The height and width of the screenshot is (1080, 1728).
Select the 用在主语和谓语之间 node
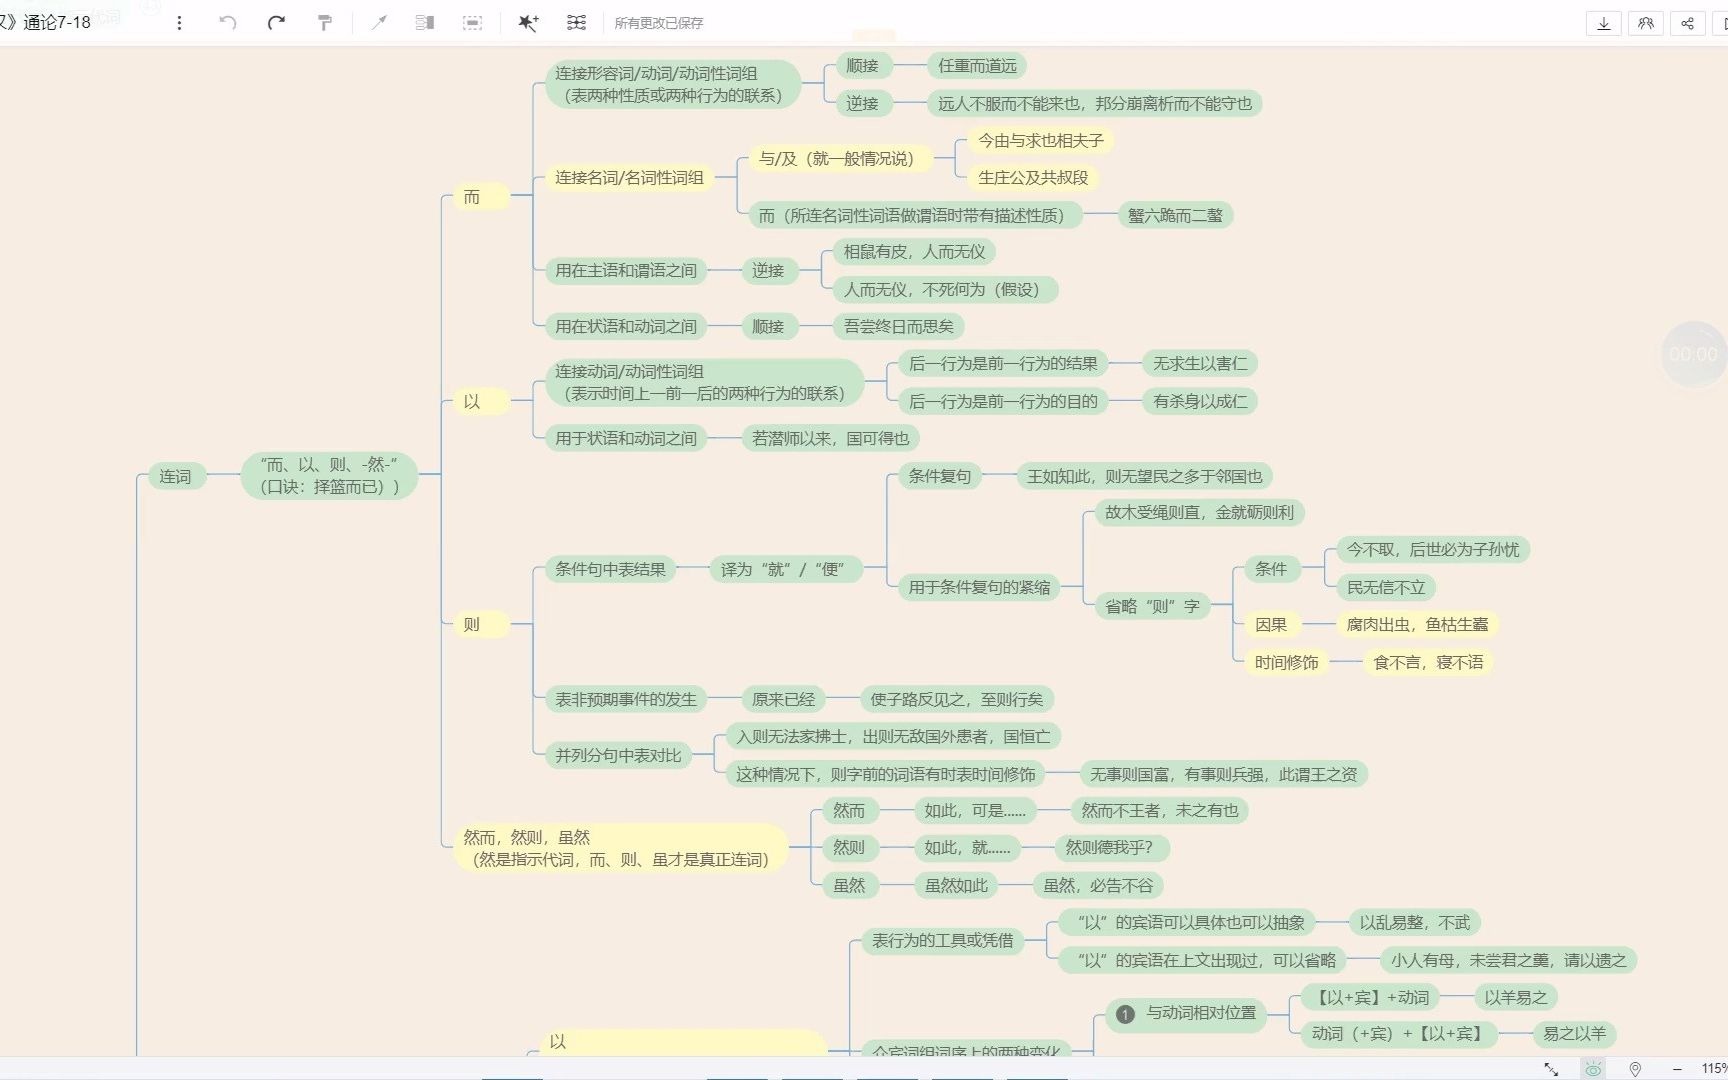tap(626, 270)
